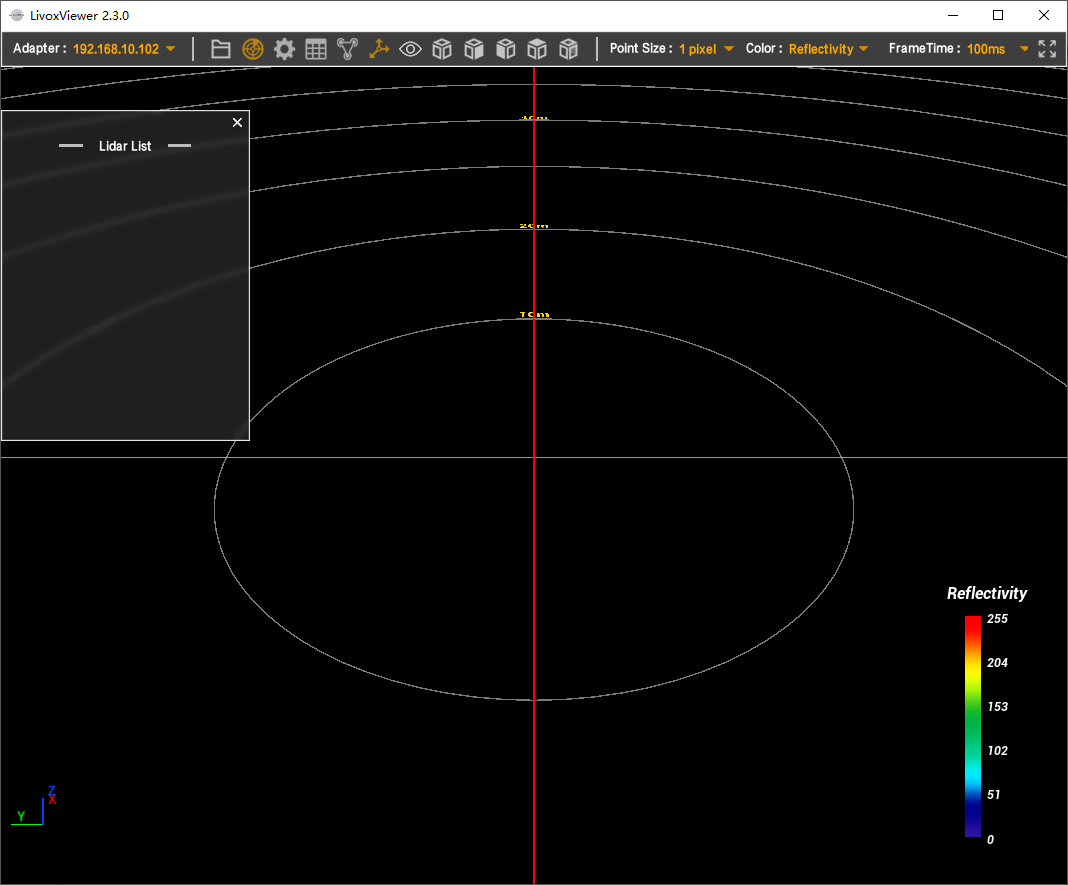1068x885 pixels.
Task: Click the triangular node network icon
Action: [x=347, y=49]
